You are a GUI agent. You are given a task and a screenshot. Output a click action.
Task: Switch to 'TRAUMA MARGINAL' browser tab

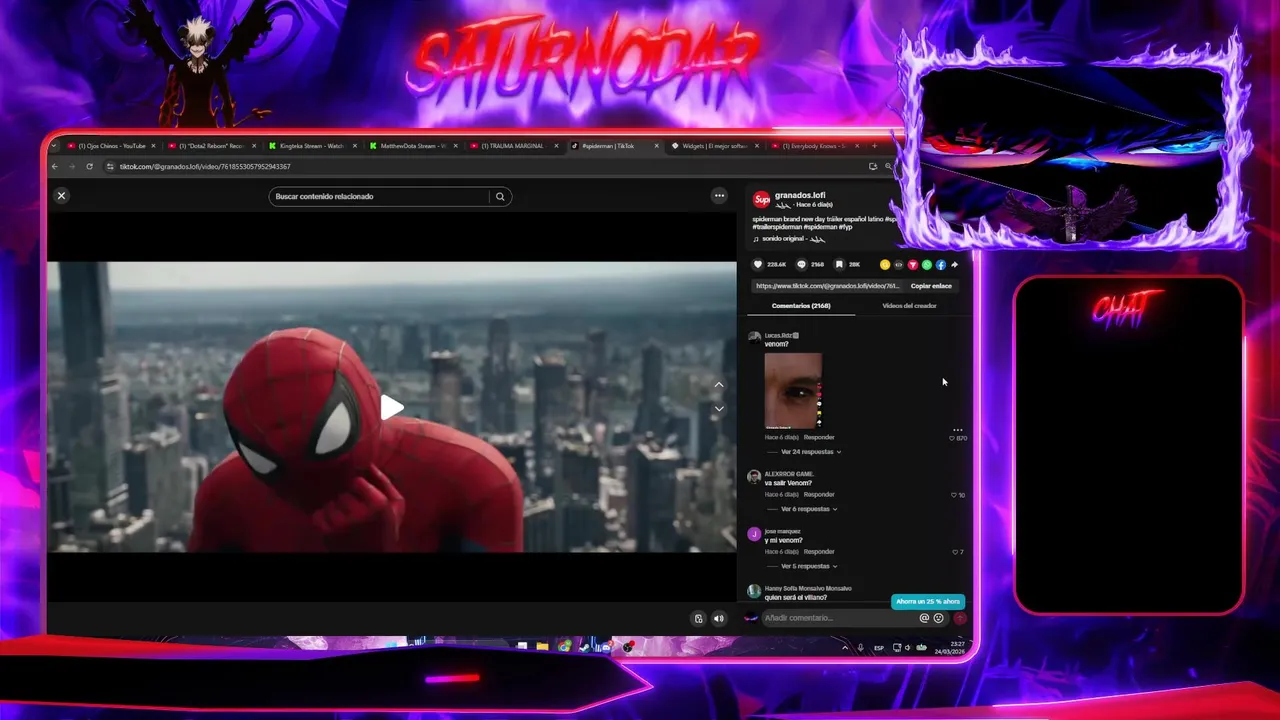pyautogui.click(x=513, y=146)
